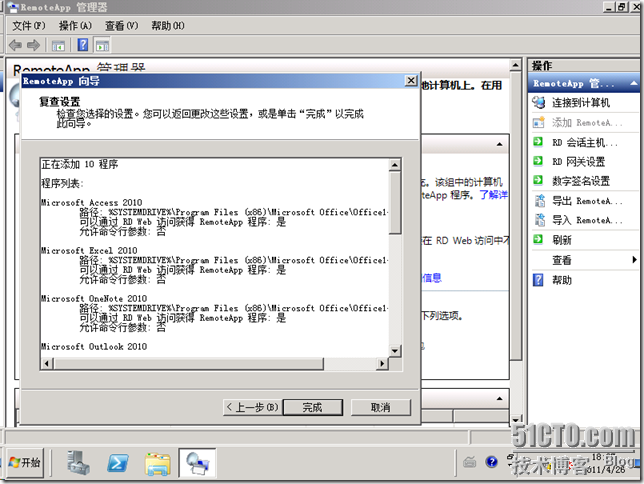Click RD 网关设置 action text
Viewport: 644px width, 484px height.
(578, 161)
